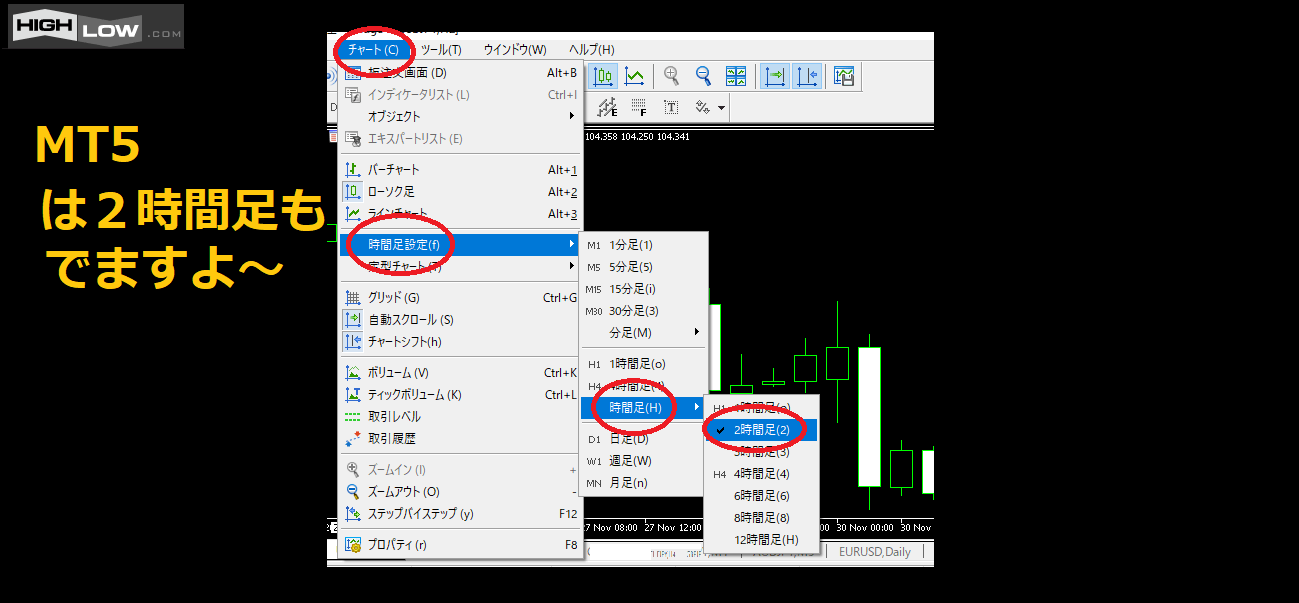This screenshot has width=1299, height=603.
Task: Click the tile windows grid toolbar icon
Action: click(735, 77)
